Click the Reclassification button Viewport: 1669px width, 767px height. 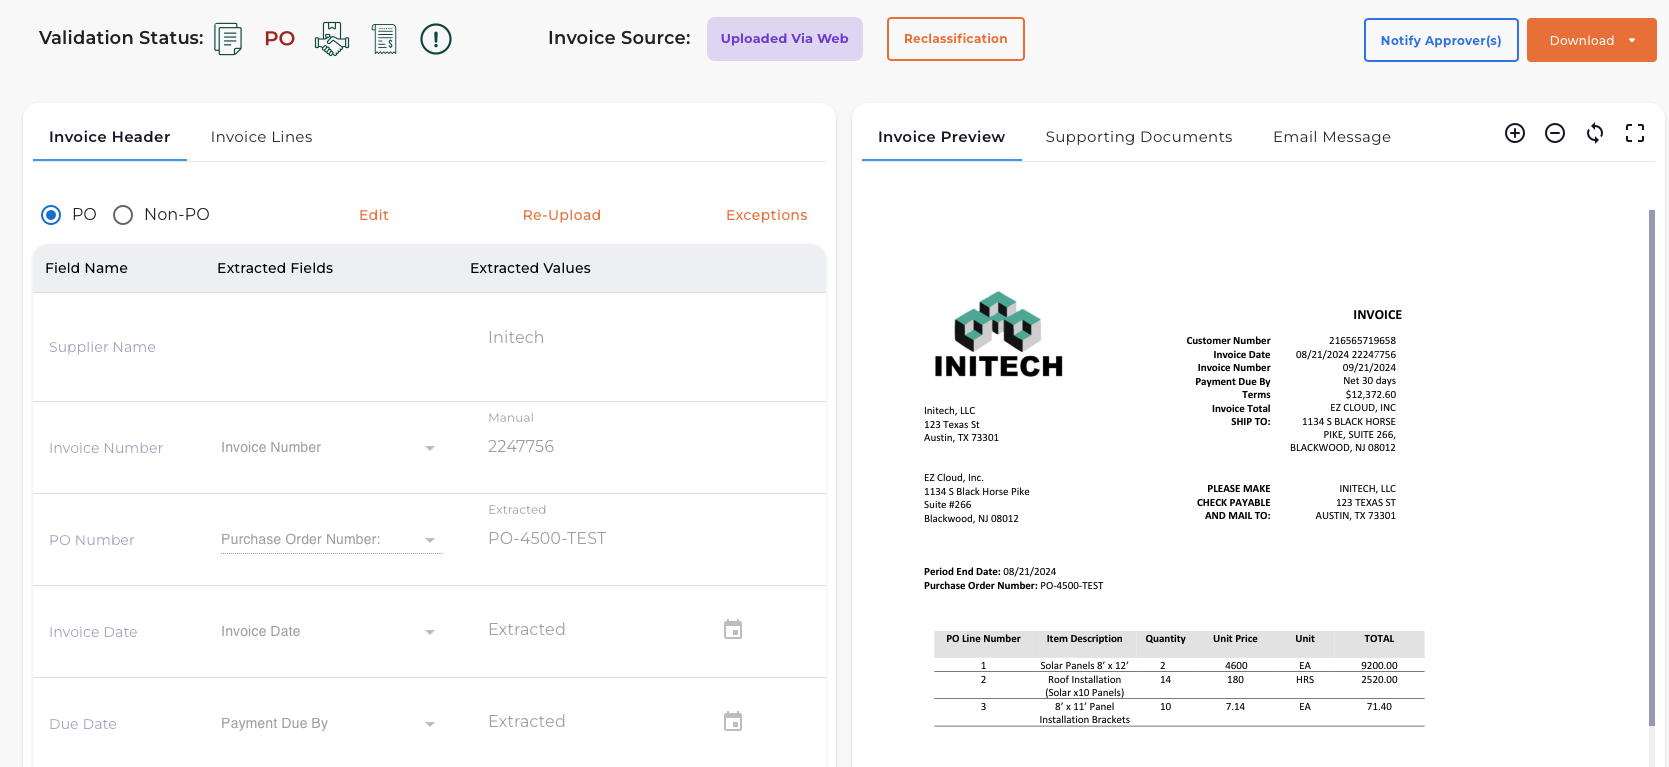pos(956,39)
